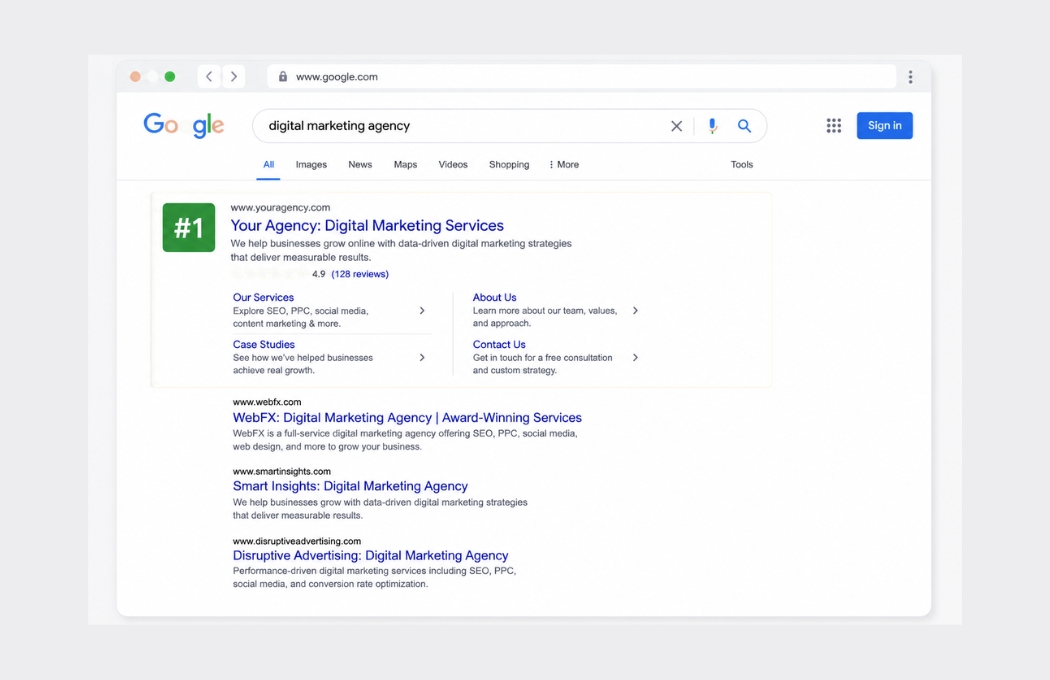Expand the Our Services sitelink chevron
Image resolution: width=1050 pixels, height=680 pixels.
422,311
